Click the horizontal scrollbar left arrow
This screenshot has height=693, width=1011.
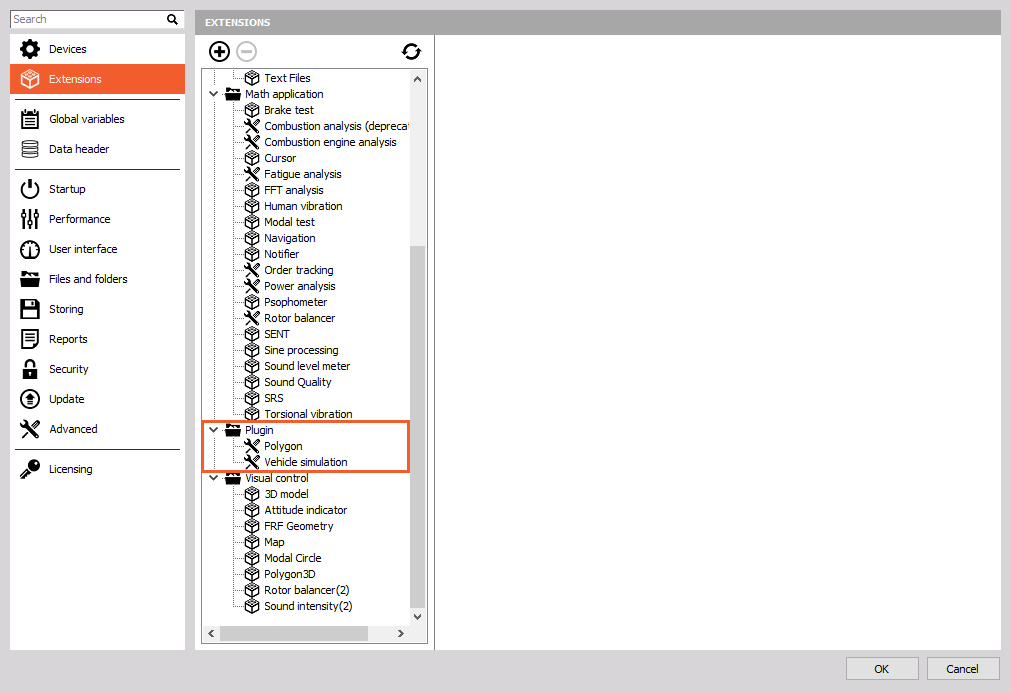point(211,634)
